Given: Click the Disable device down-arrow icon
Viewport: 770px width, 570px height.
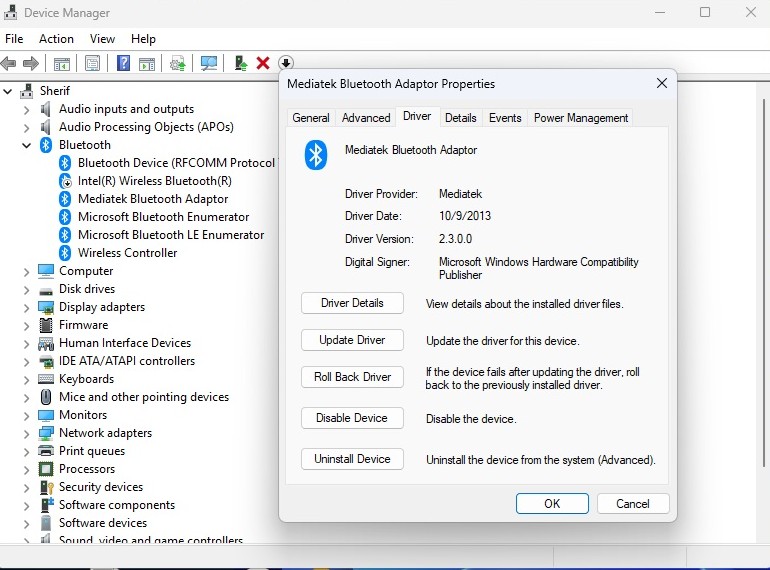Looking at the screenshot, I should 285,63.
